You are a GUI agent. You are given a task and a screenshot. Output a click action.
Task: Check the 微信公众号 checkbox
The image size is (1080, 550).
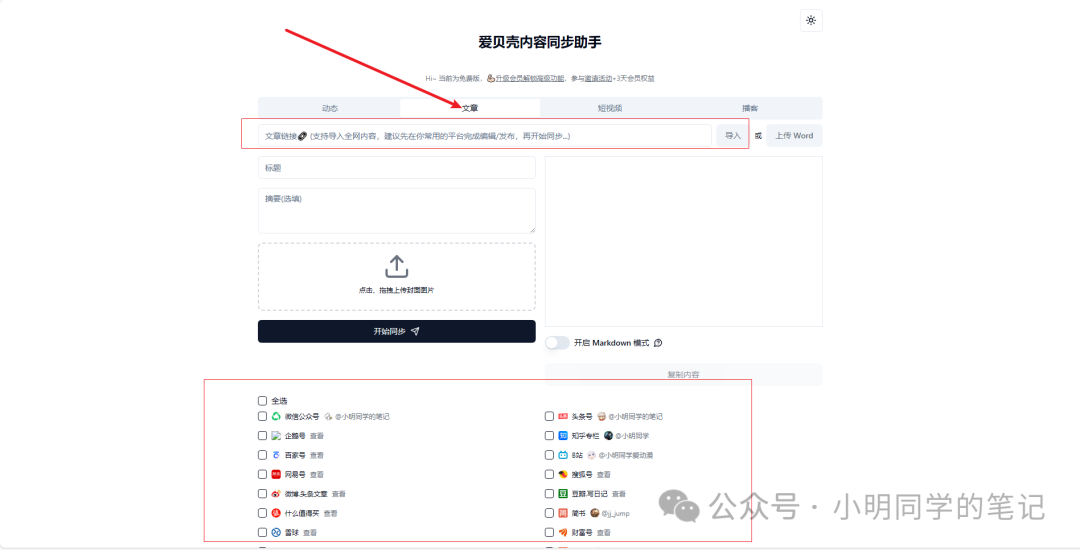262,416
